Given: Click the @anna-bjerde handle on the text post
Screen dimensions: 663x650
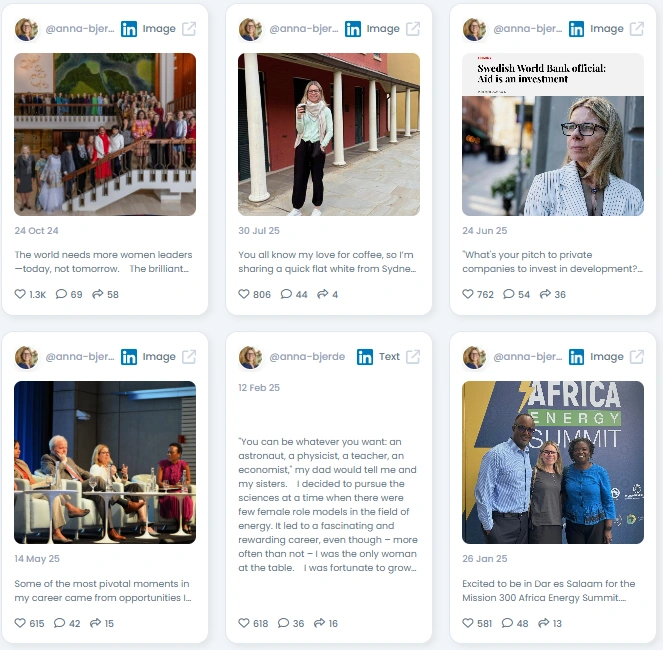Looking at the screenshot, I should click(x=307, y=357).
